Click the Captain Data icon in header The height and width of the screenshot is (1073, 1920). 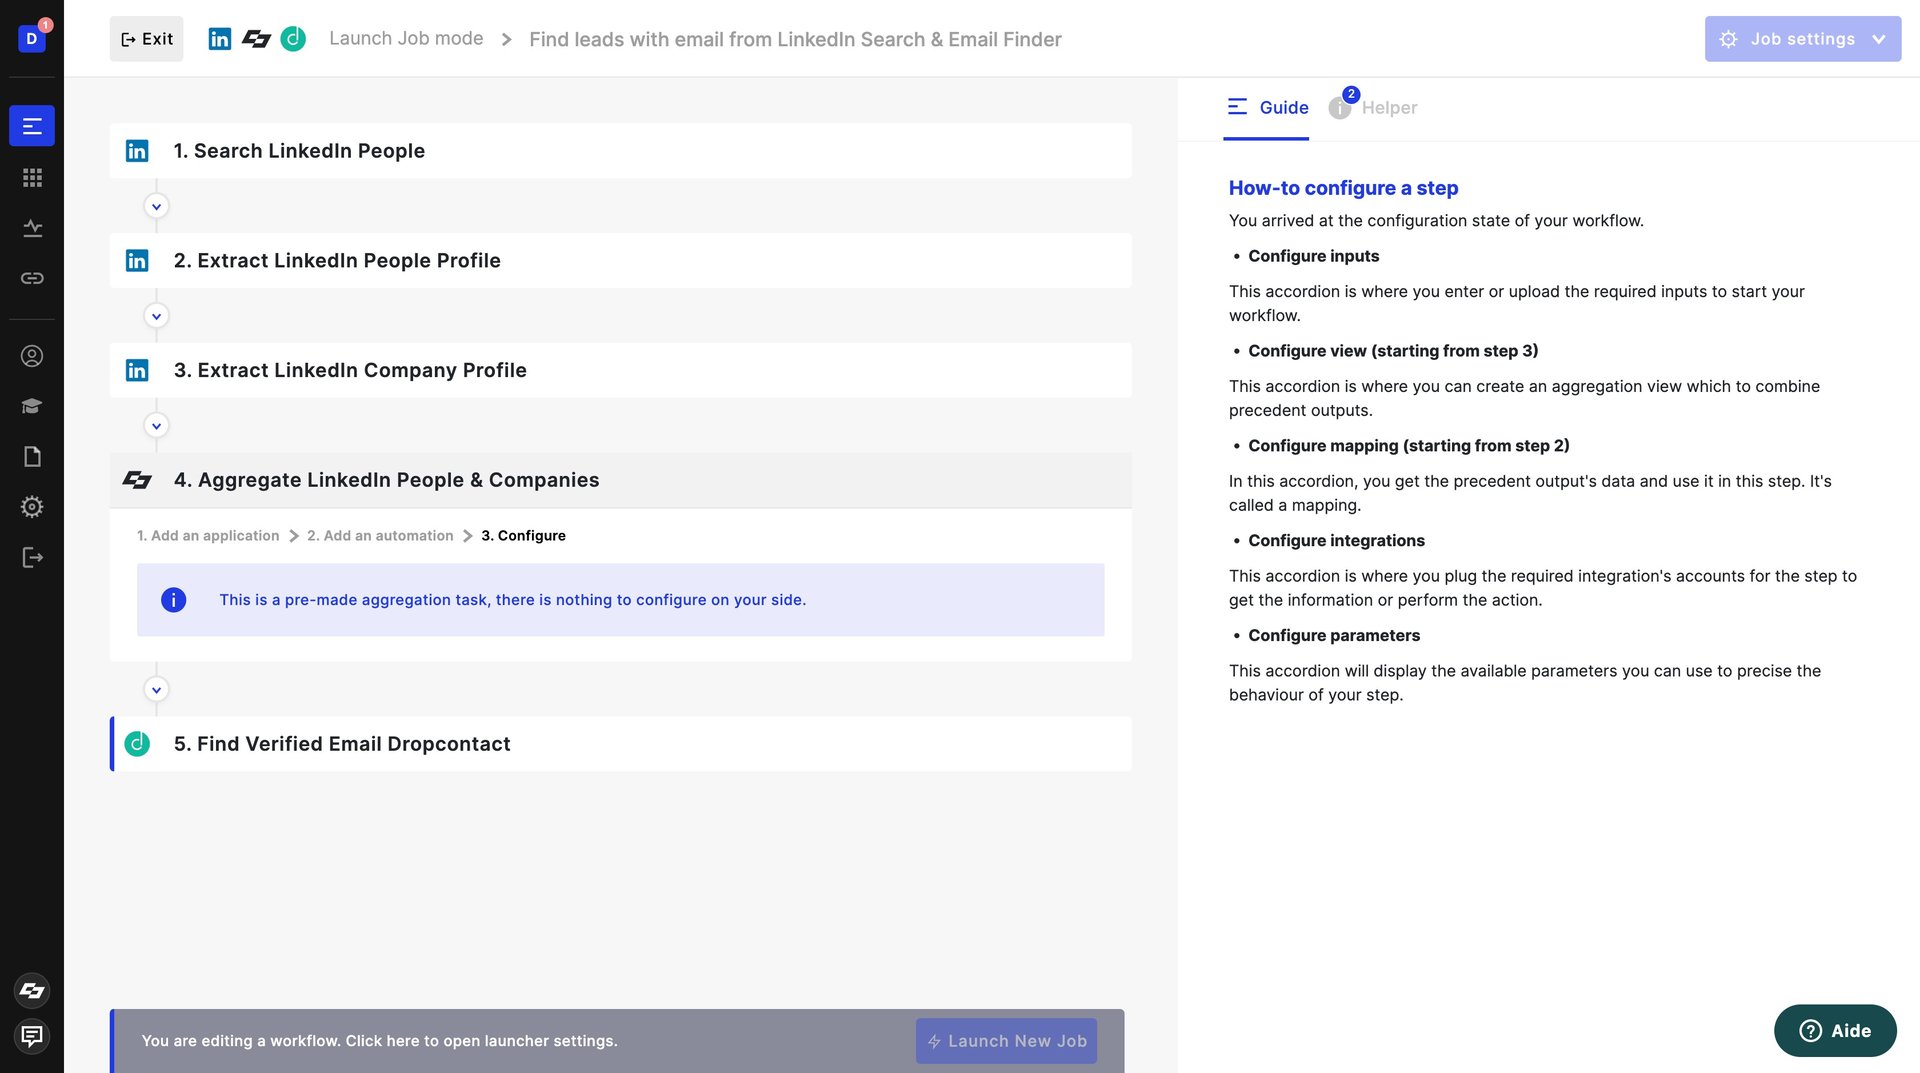click(x=257, y=39)
